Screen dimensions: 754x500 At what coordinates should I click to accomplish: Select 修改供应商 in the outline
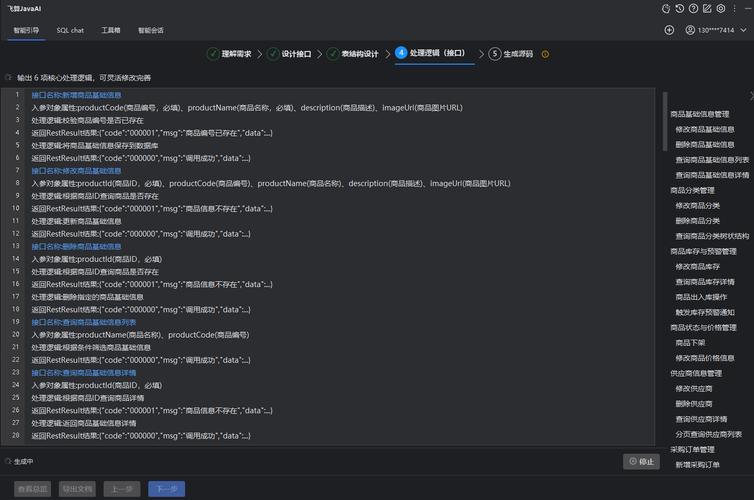pyautogui.click(x=694, y=388)
